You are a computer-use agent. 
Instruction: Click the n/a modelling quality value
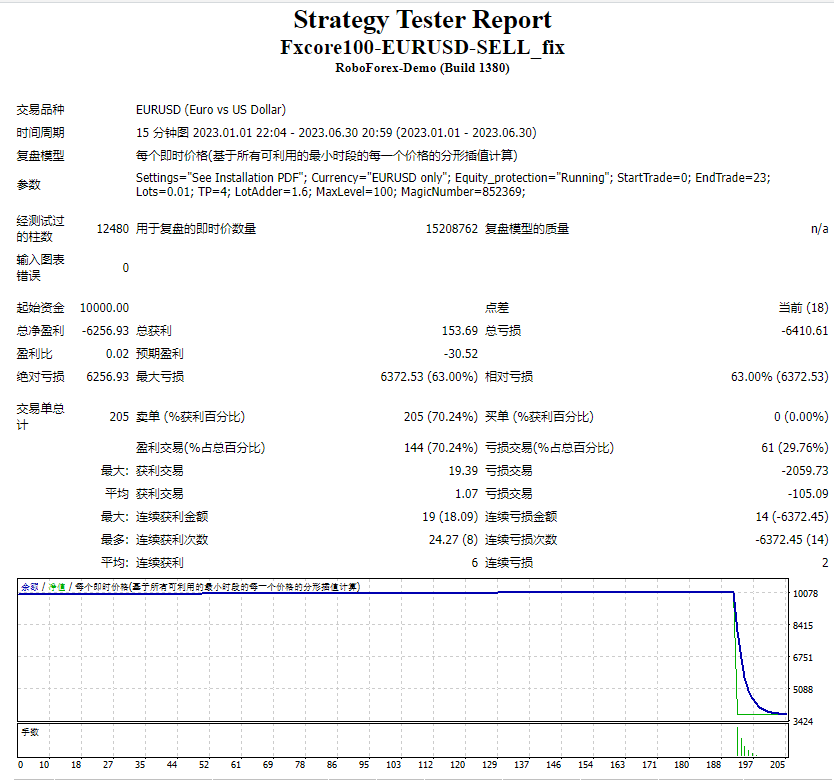click(x=820, y=229)
